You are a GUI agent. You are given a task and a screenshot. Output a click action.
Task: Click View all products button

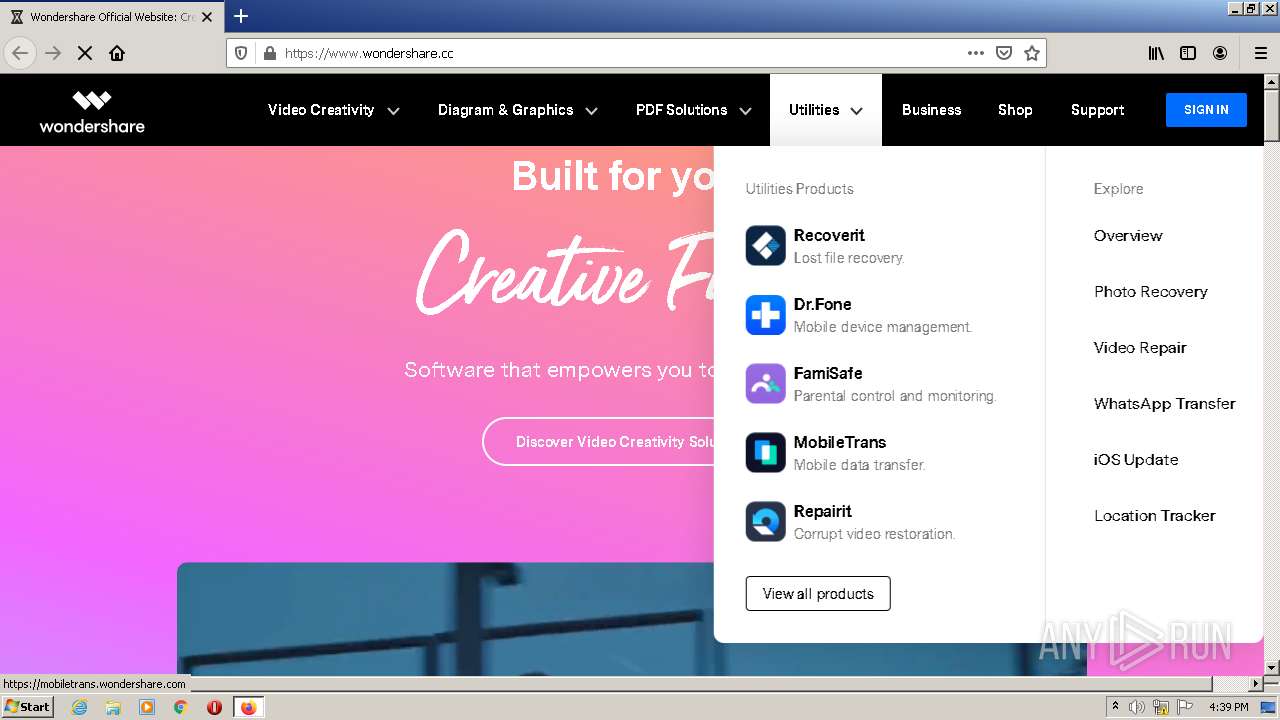click(818, 593)
